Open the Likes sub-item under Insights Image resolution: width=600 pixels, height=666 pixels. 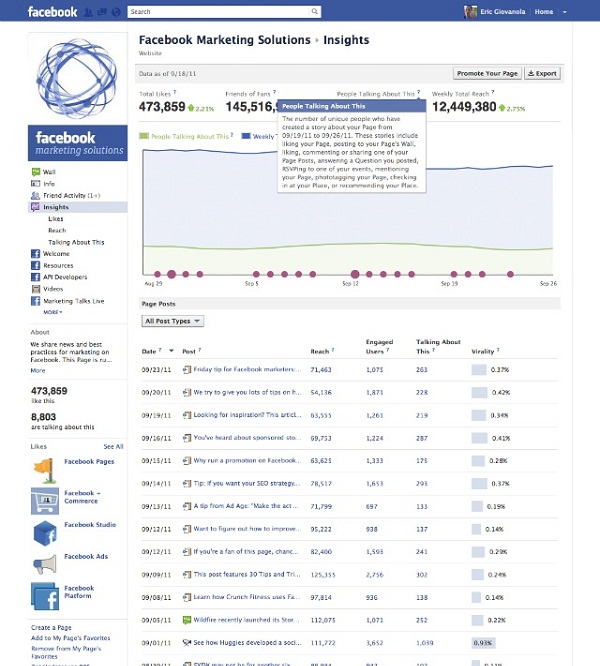pos(56,219)
